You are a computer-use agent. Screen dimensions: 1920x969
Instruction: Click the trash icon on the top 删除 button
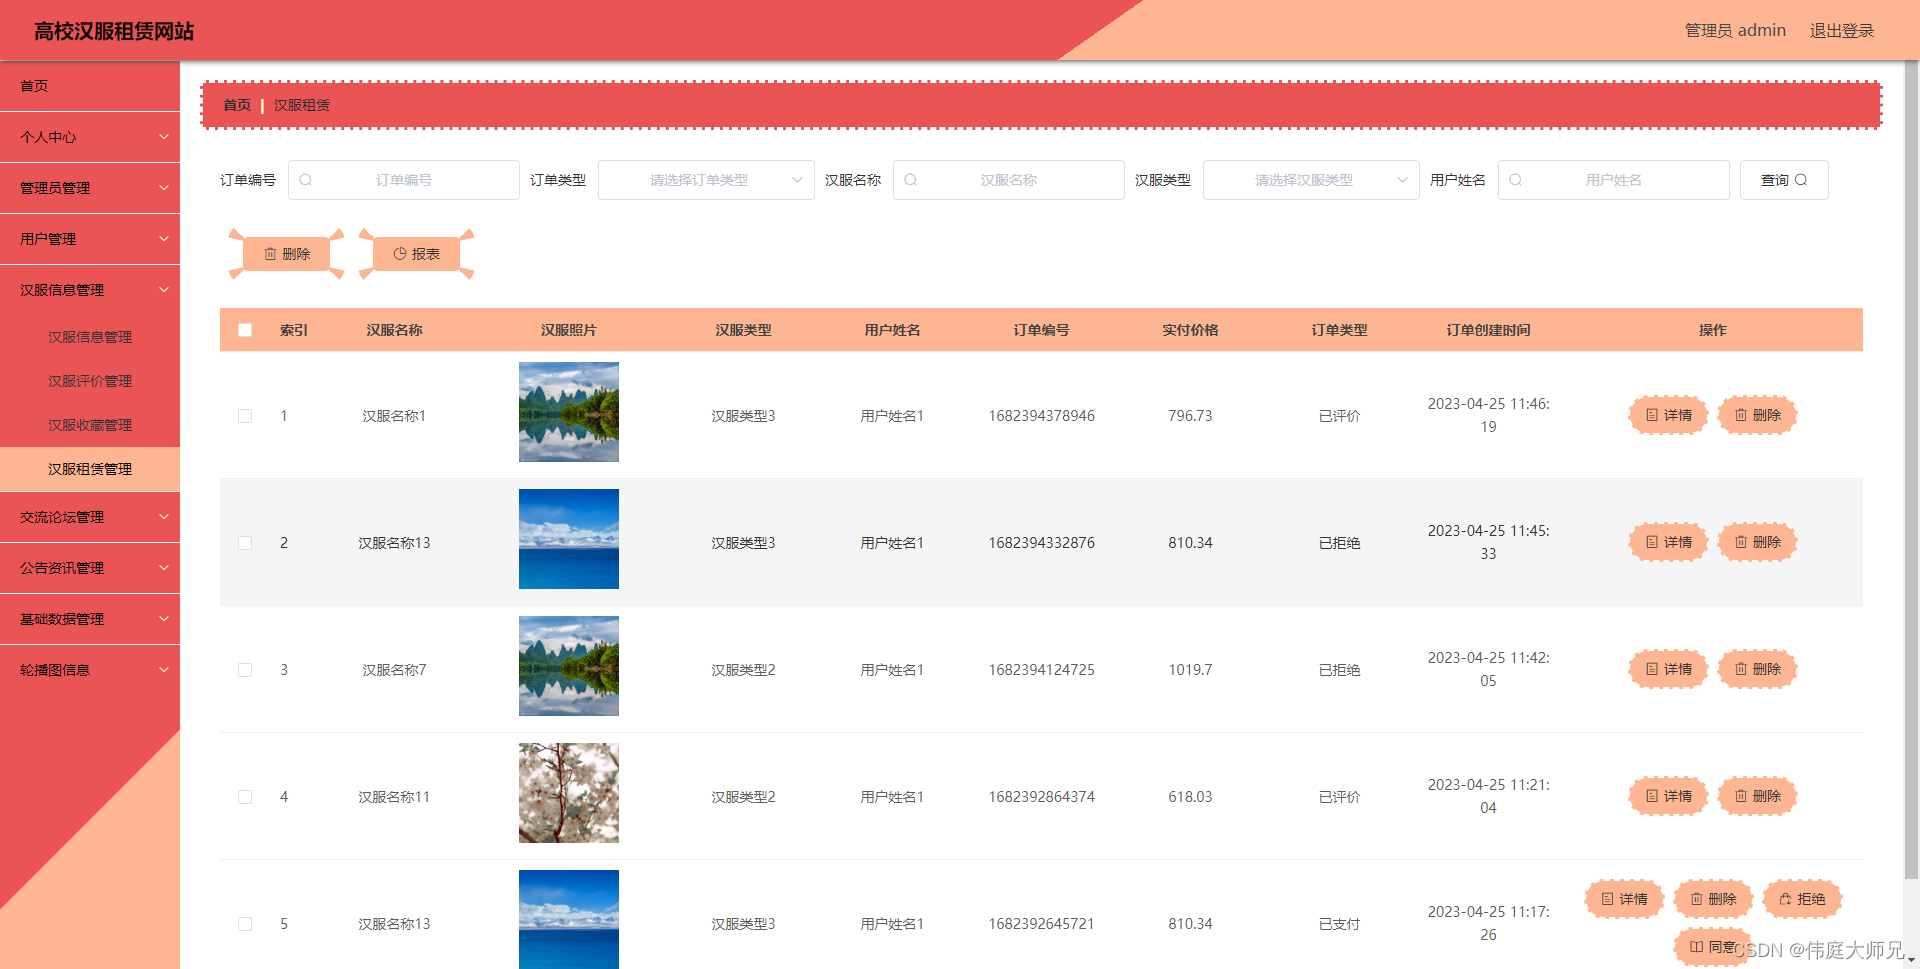pos(270,254)
